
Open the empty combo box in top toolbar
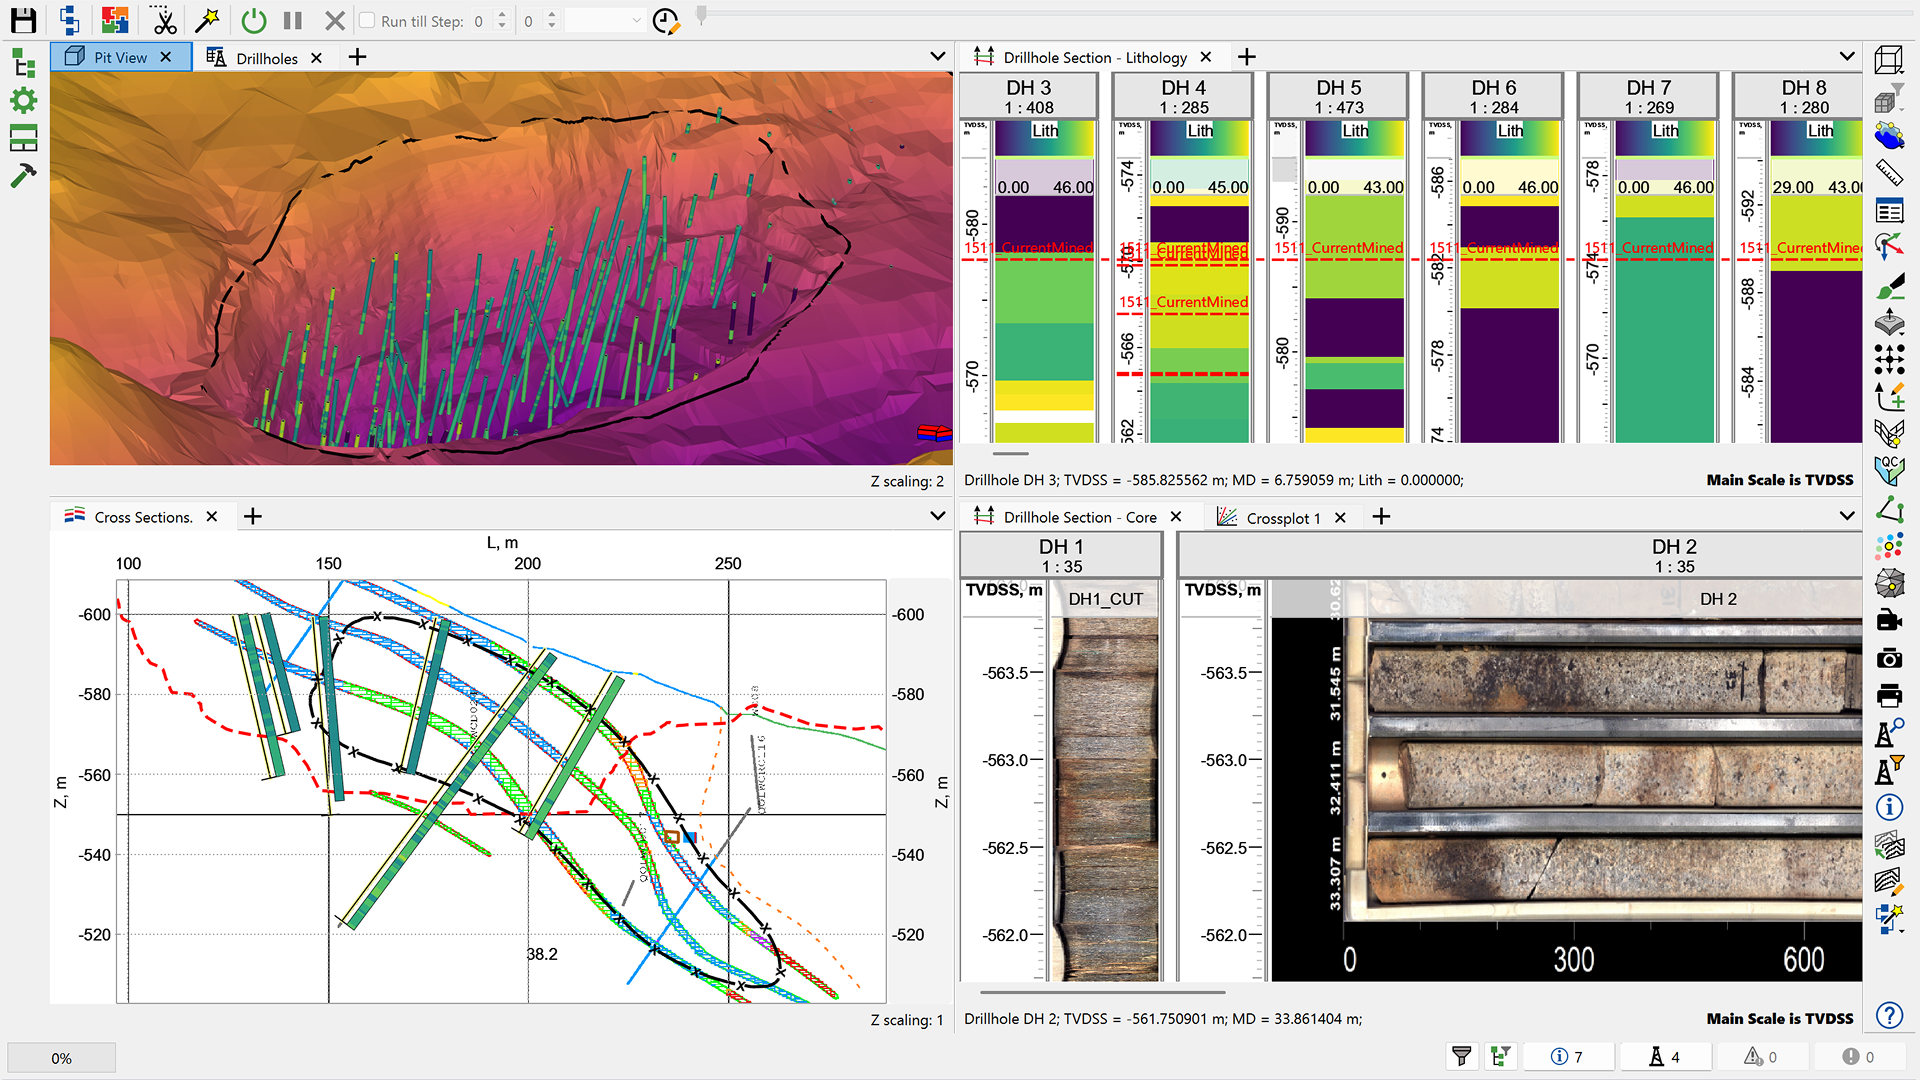coord(604,21)
